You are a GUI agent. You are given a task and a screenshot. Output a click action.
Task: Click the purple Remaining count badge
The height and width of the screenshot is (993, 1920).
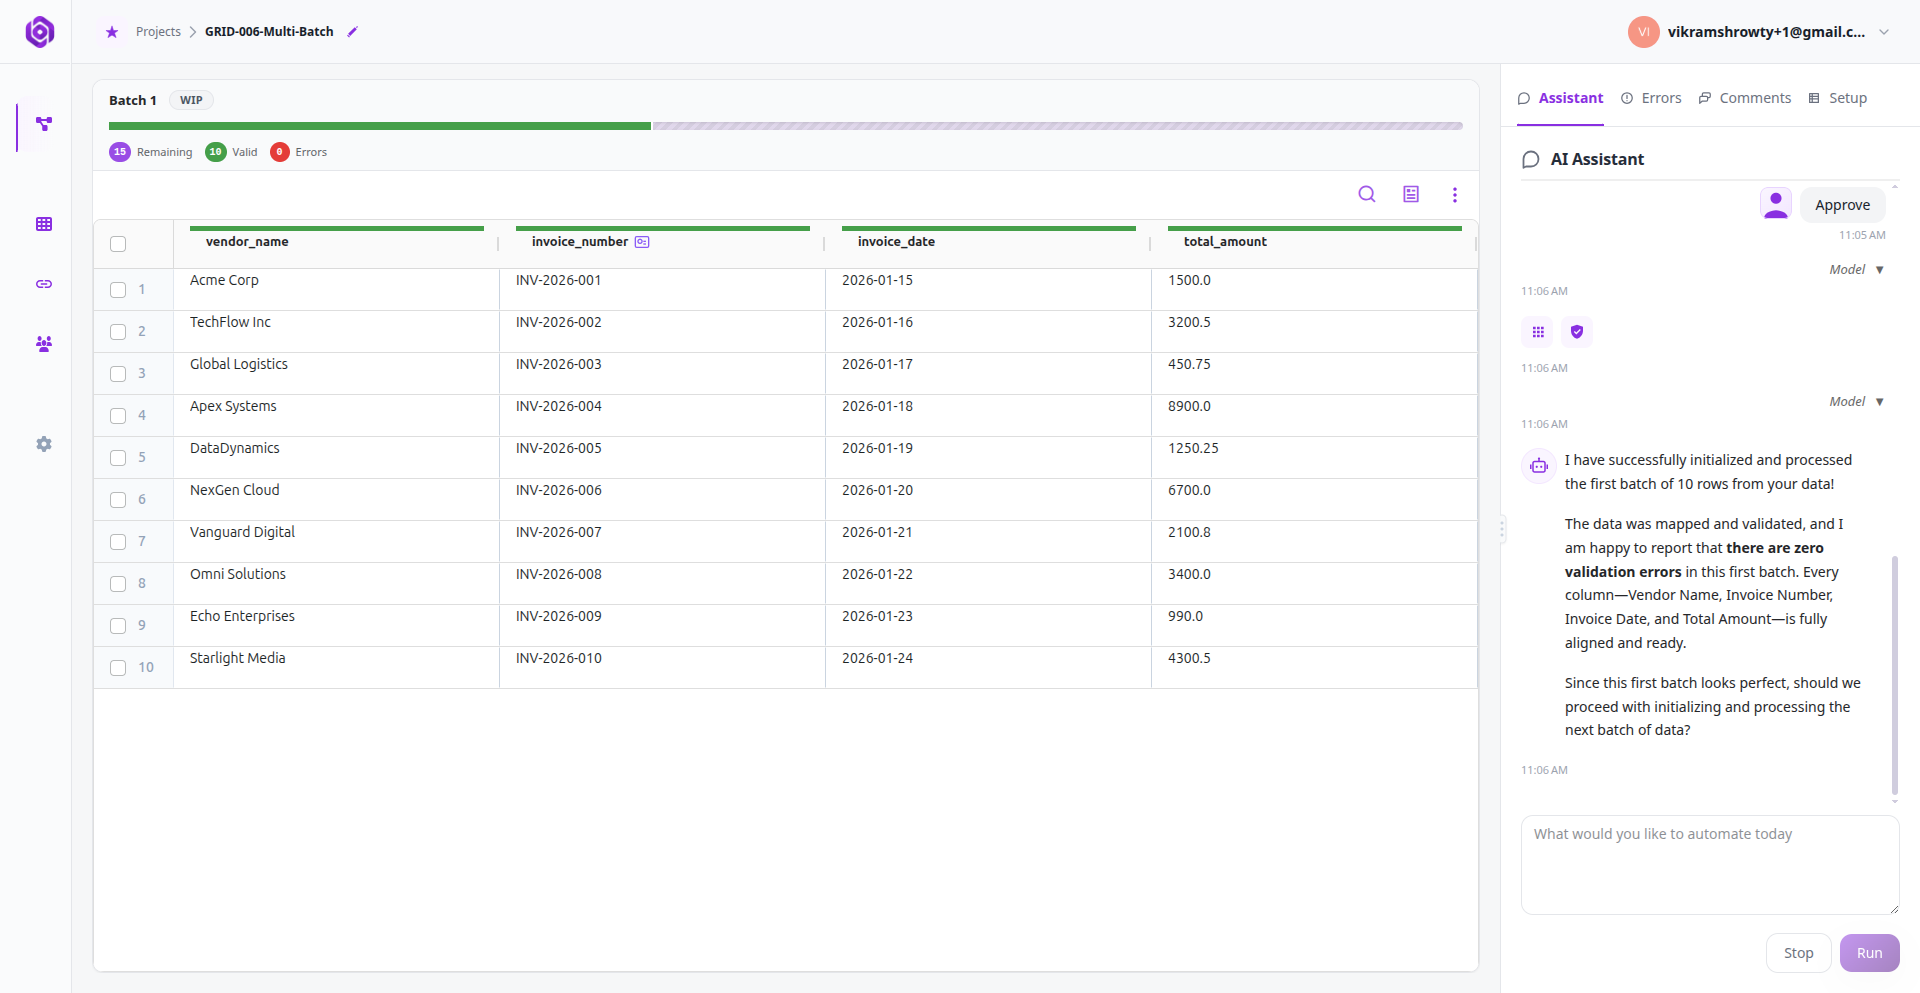click(x=120, y=152)
